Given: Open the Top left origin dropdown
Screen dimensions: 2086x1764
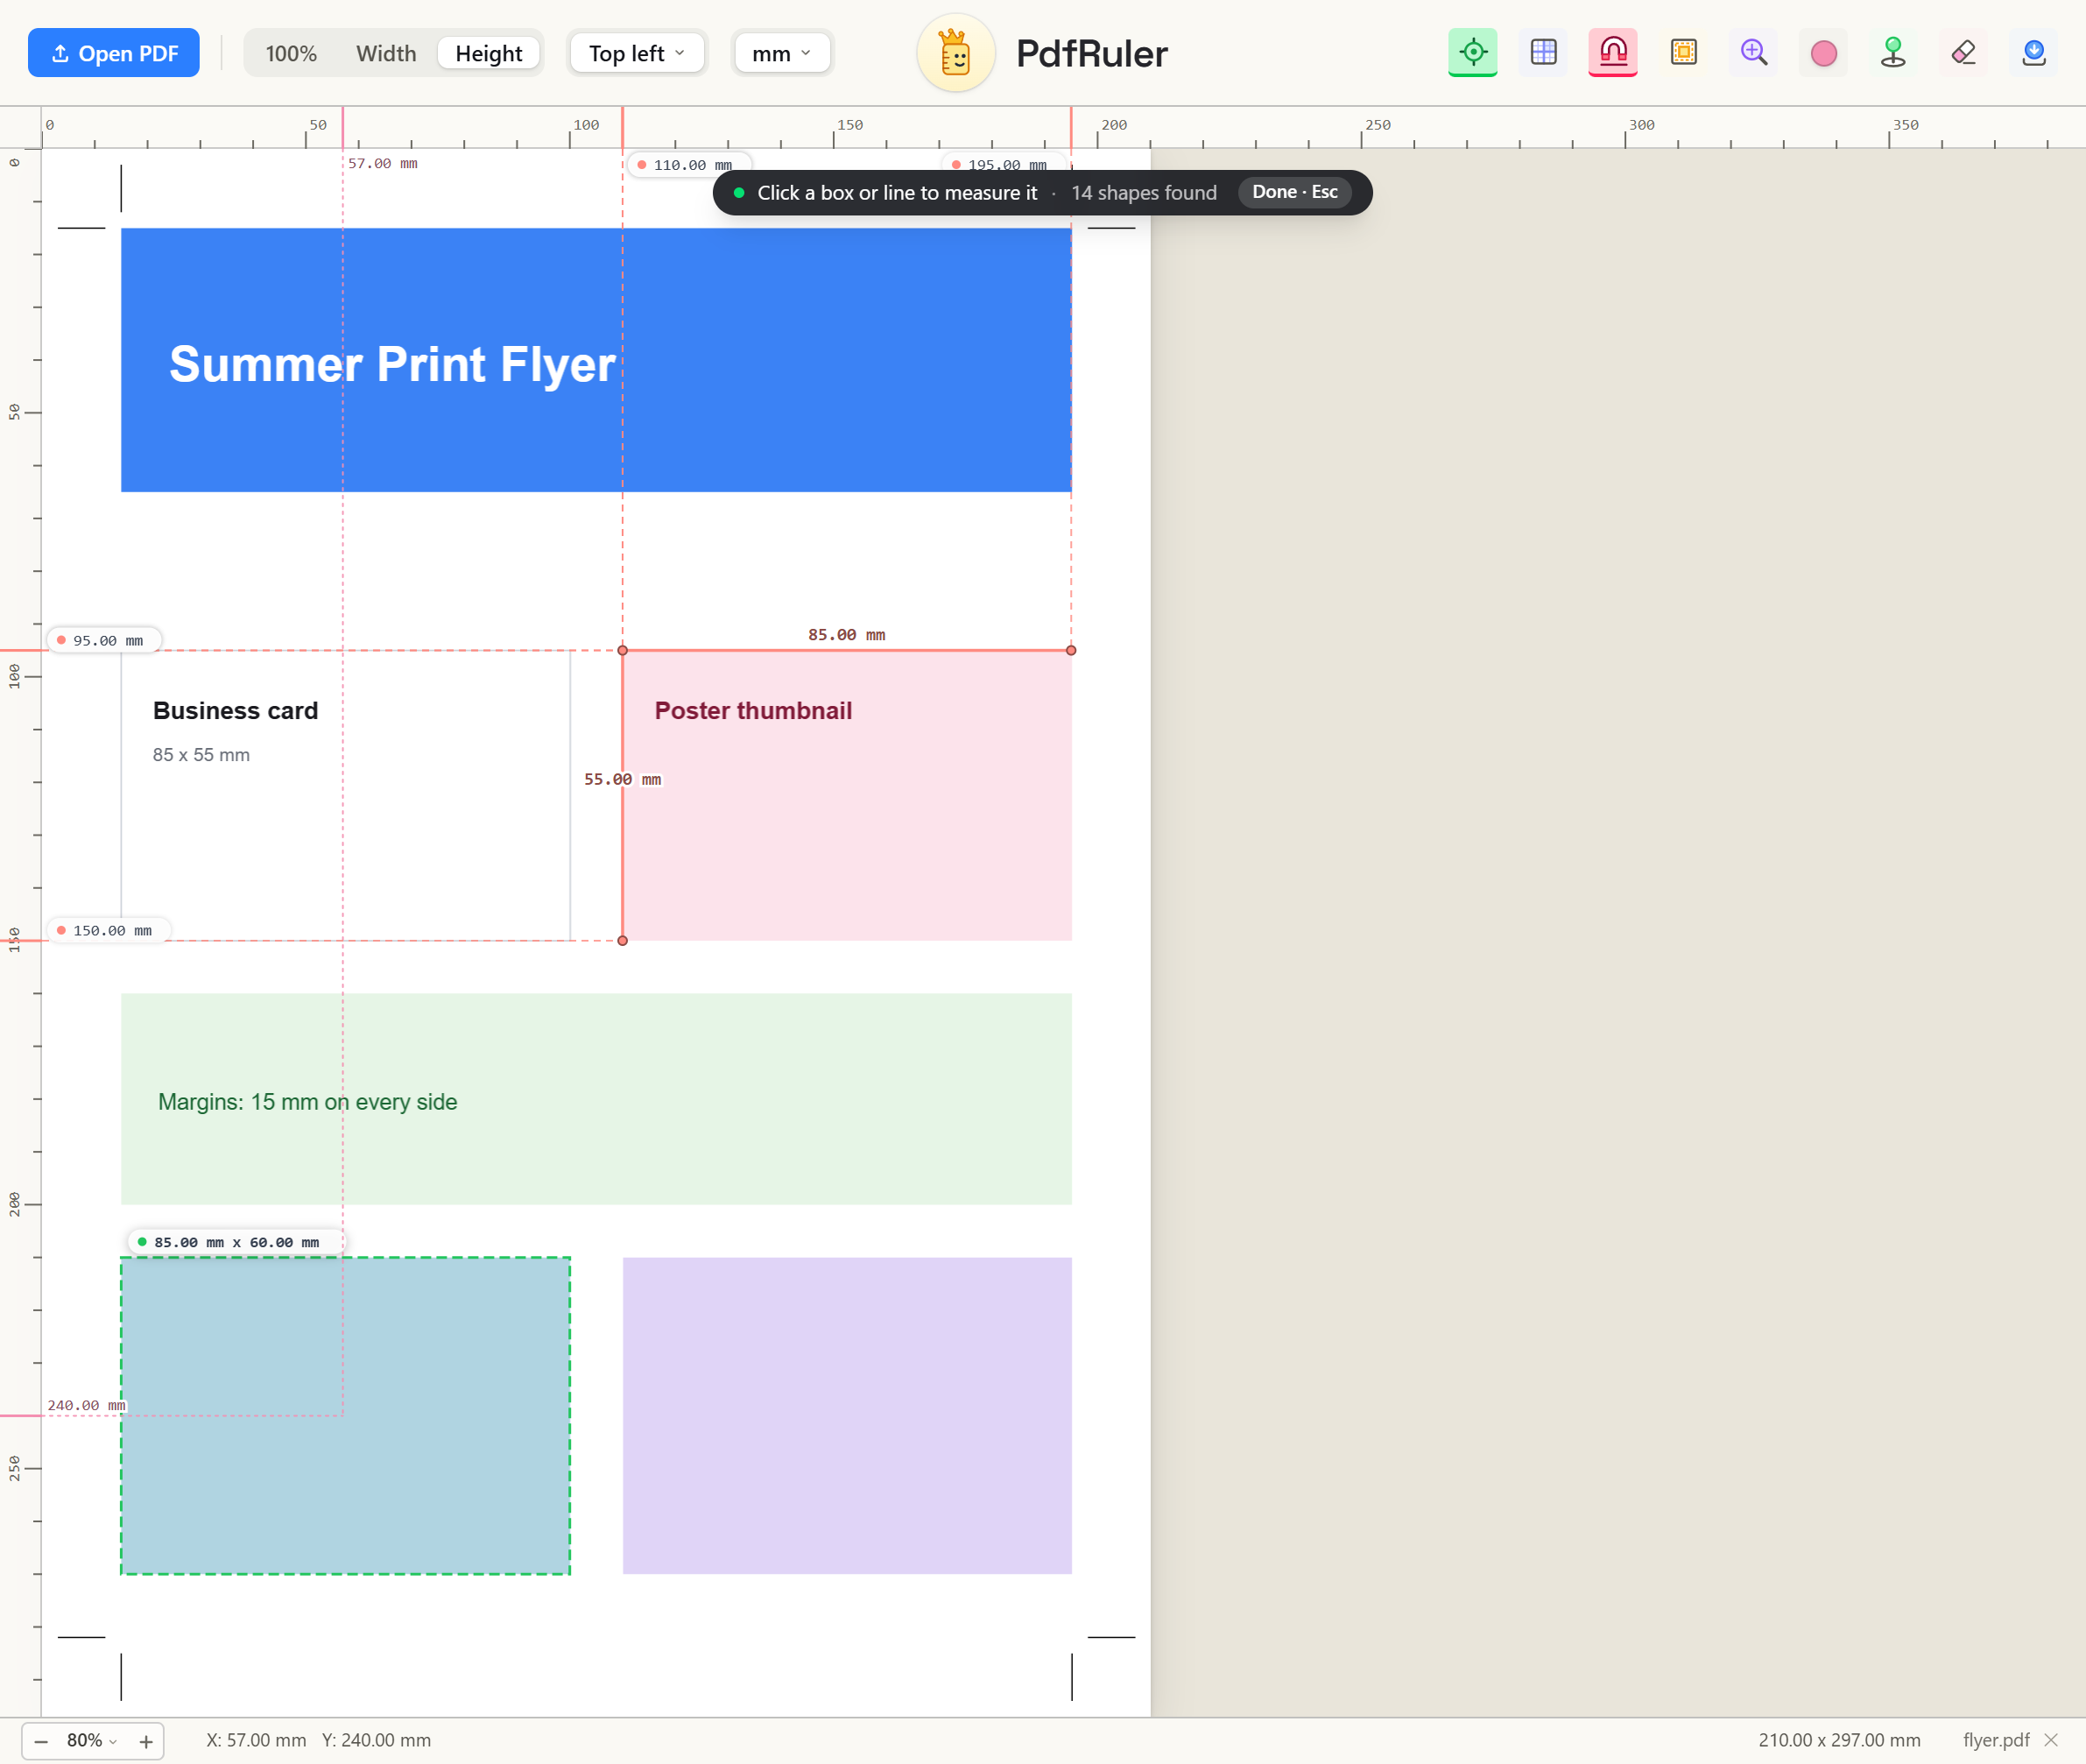Looking at the screenshot, I should tap(637, 53).
